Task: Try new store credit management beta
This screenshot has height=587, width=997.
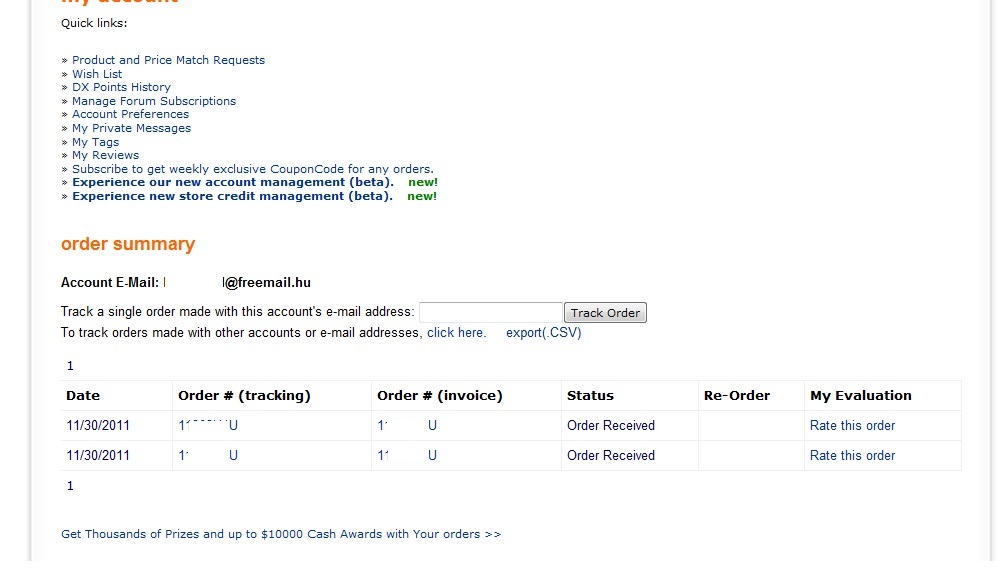Action: coord(232,196)
